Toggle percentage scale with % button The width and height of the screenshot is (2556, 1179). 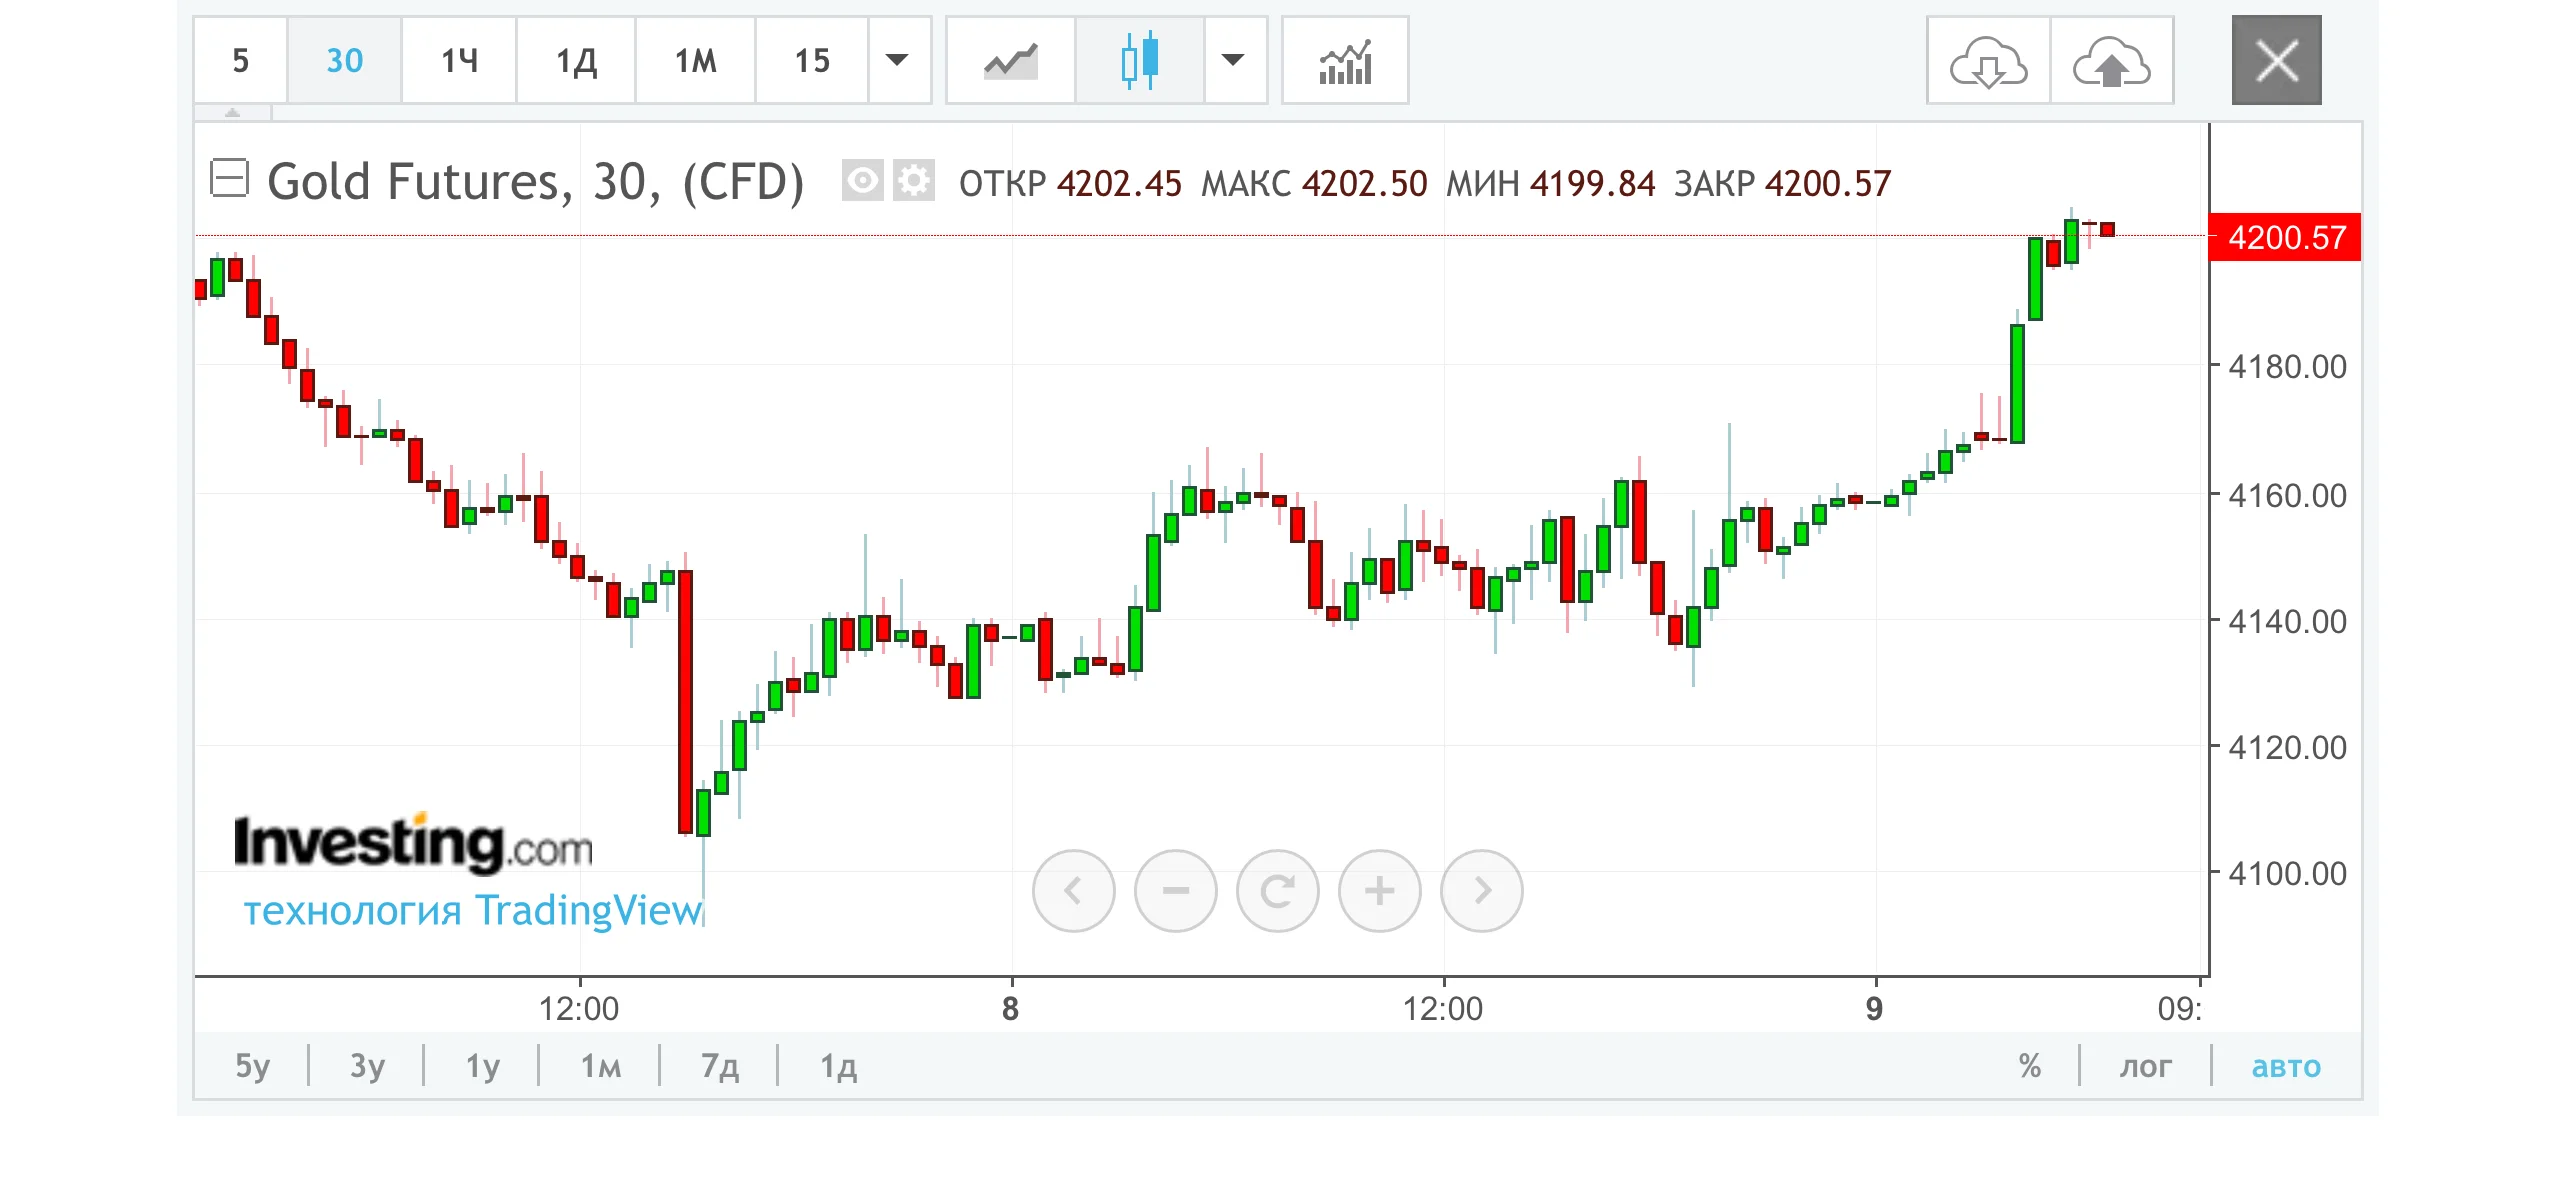[2030, 1065]
